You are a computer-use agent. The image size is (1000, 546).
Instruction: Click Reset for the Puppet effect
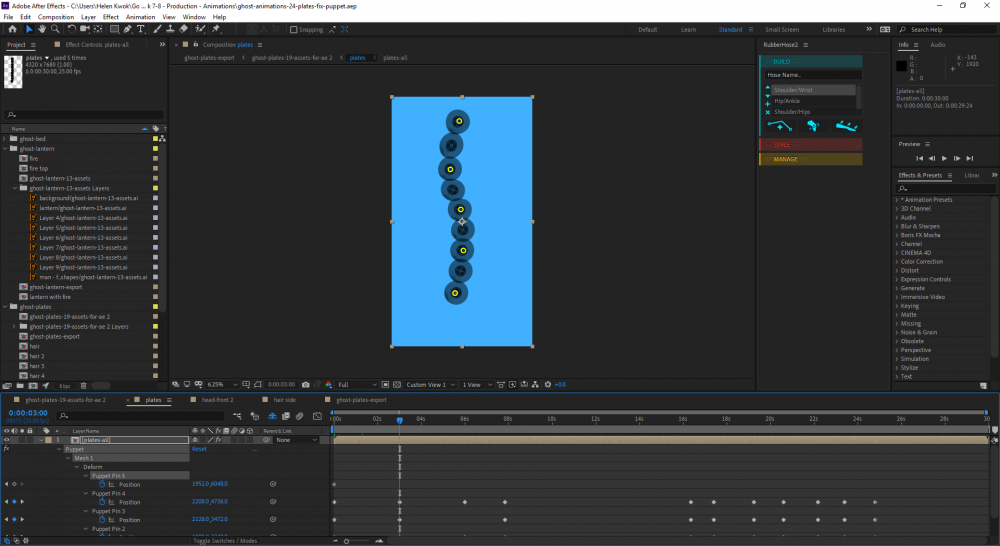pos(199,449)
